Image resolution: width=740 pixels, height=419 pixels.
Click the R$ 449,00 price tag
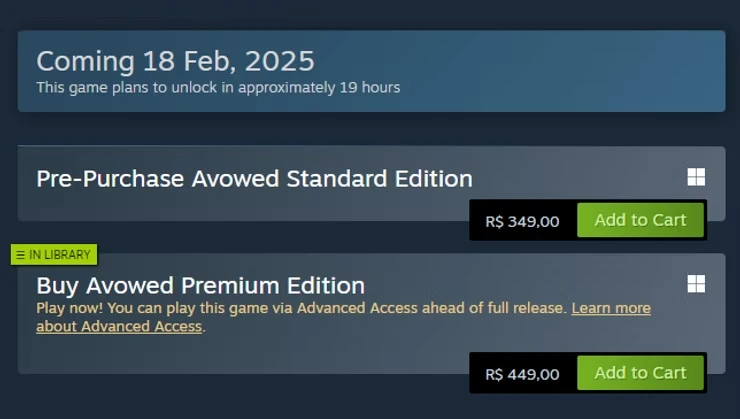522,374
